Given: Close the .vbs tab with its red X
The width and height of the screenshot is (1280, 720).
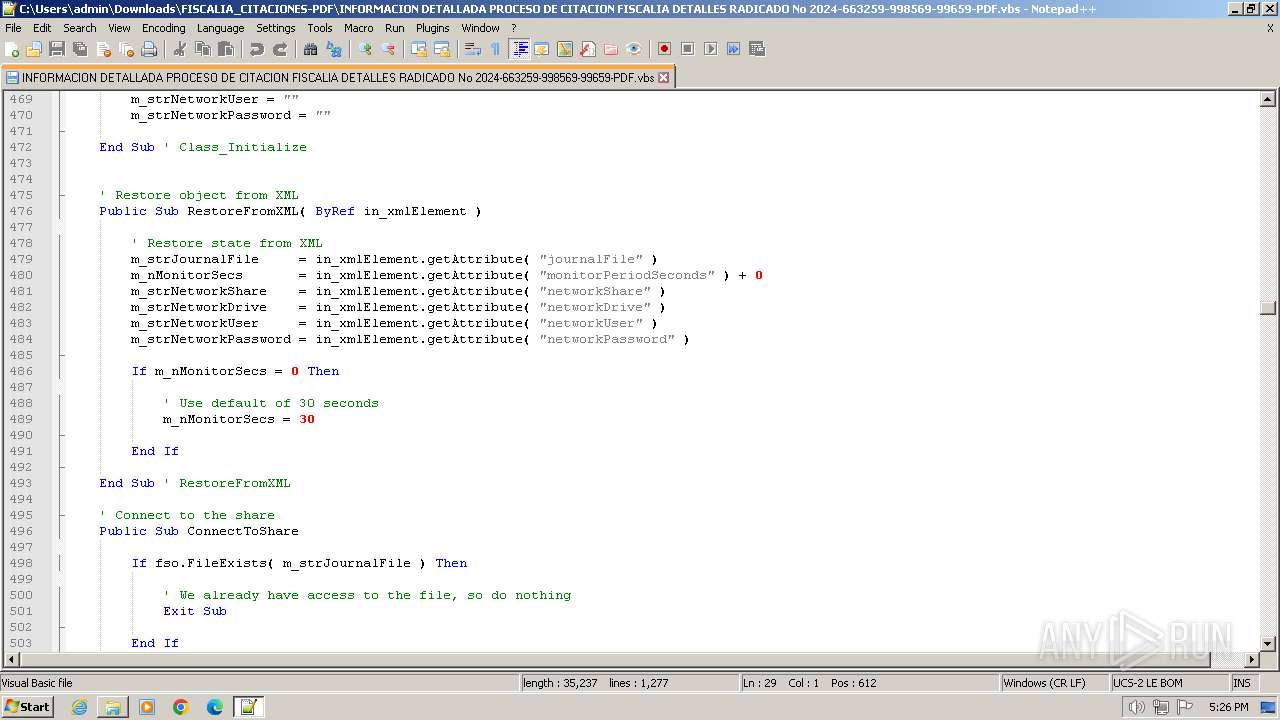Looking at the screenshot, I should 663,77.
